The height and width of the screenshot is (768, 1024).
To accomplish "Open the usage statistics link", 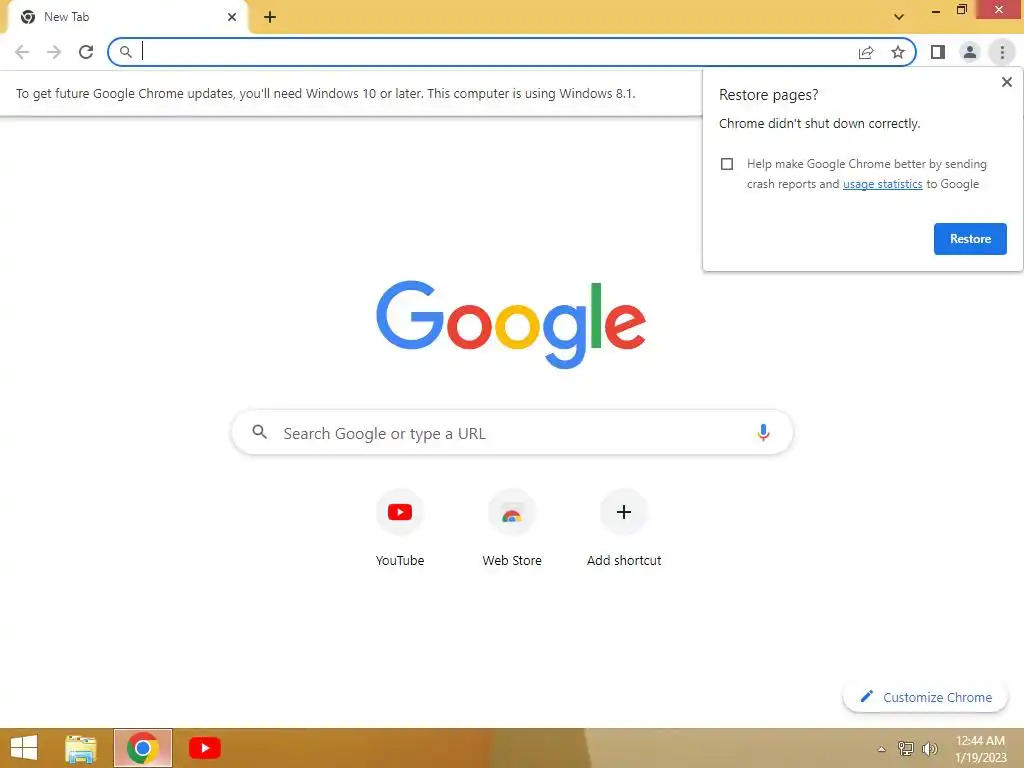I will 882,184.
